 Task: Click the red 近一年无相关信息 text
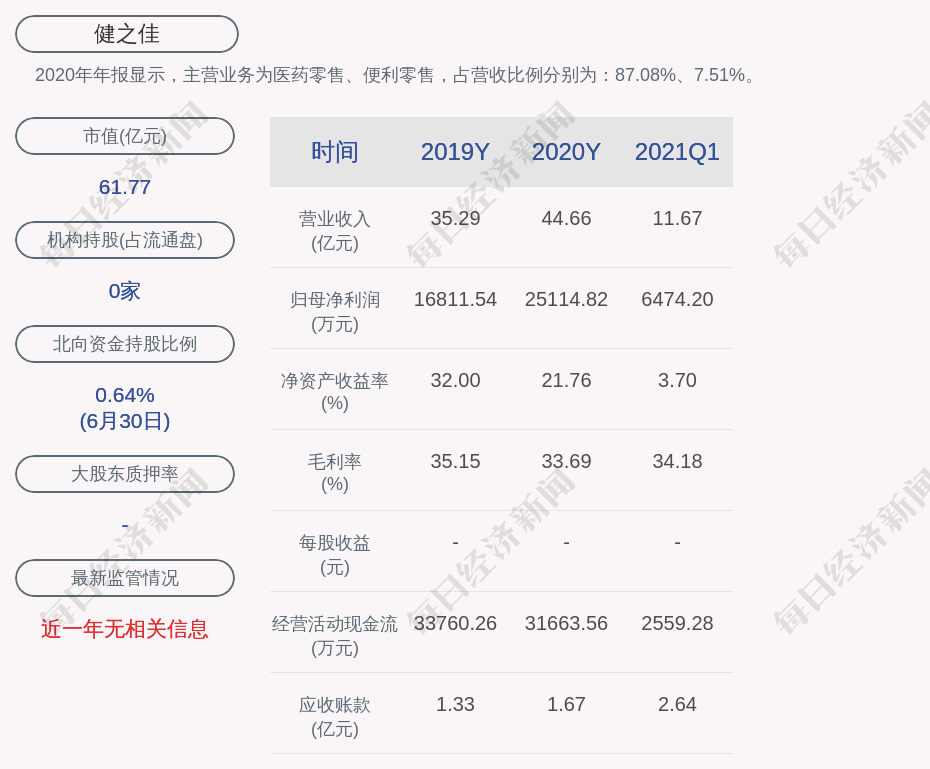click(125, 629)
